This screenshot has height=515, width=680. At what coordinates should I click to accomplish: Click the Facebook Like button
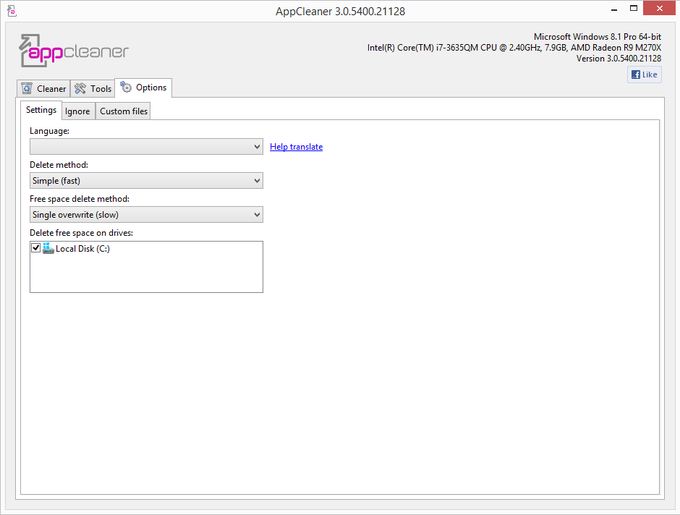(644, 75)
